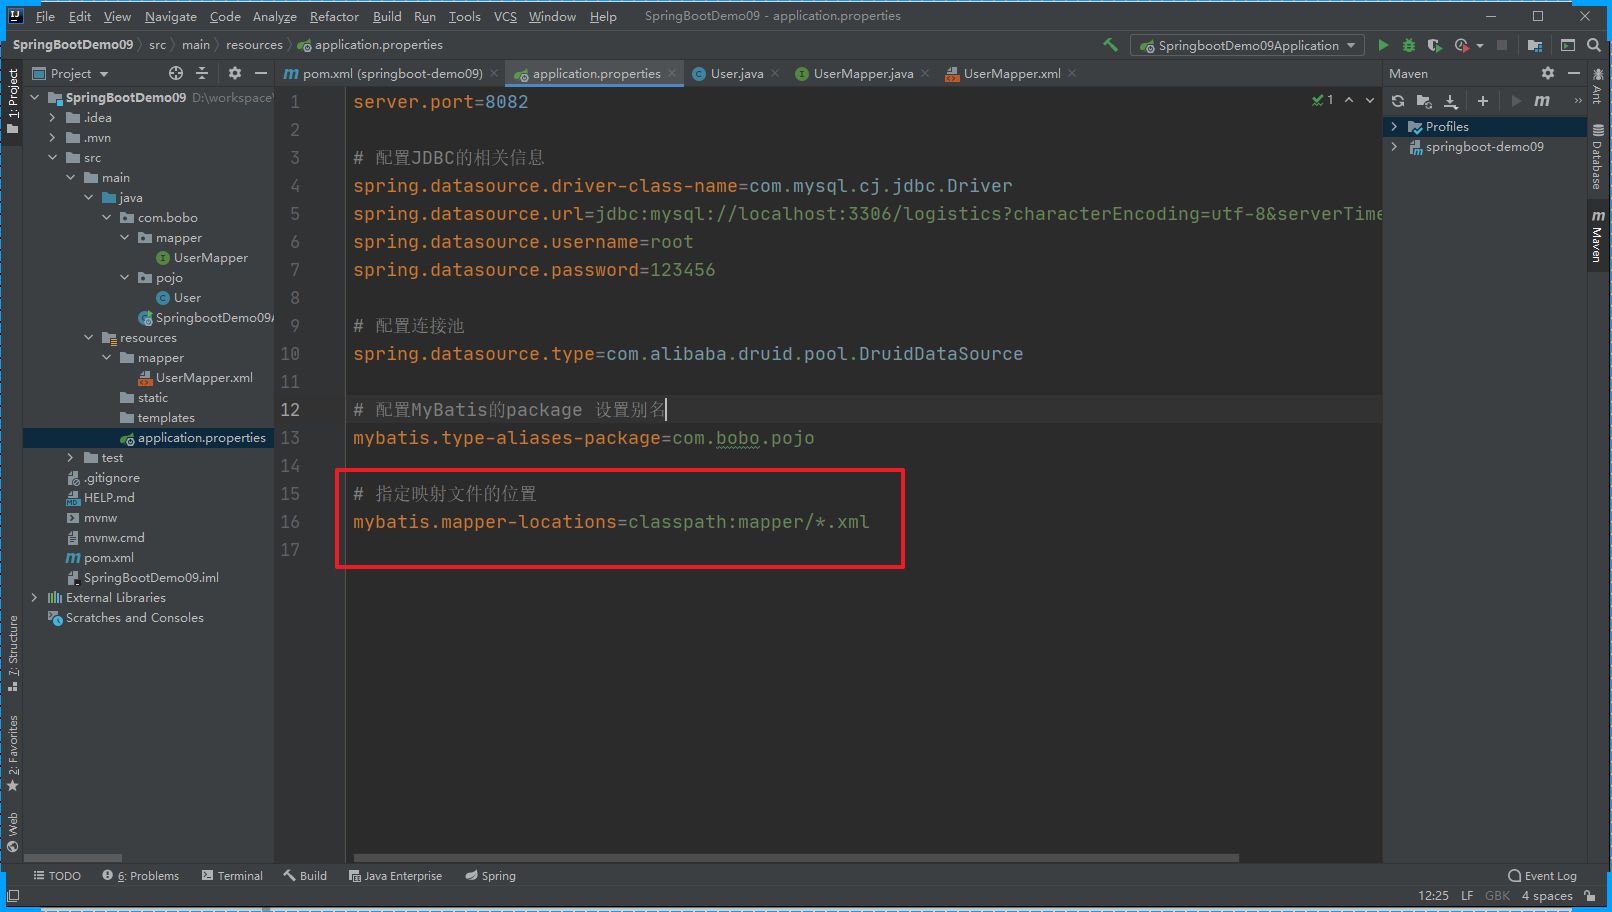Open the VCS menu
This screenshot has height=912, width=1612.
(x=505, y=16)
